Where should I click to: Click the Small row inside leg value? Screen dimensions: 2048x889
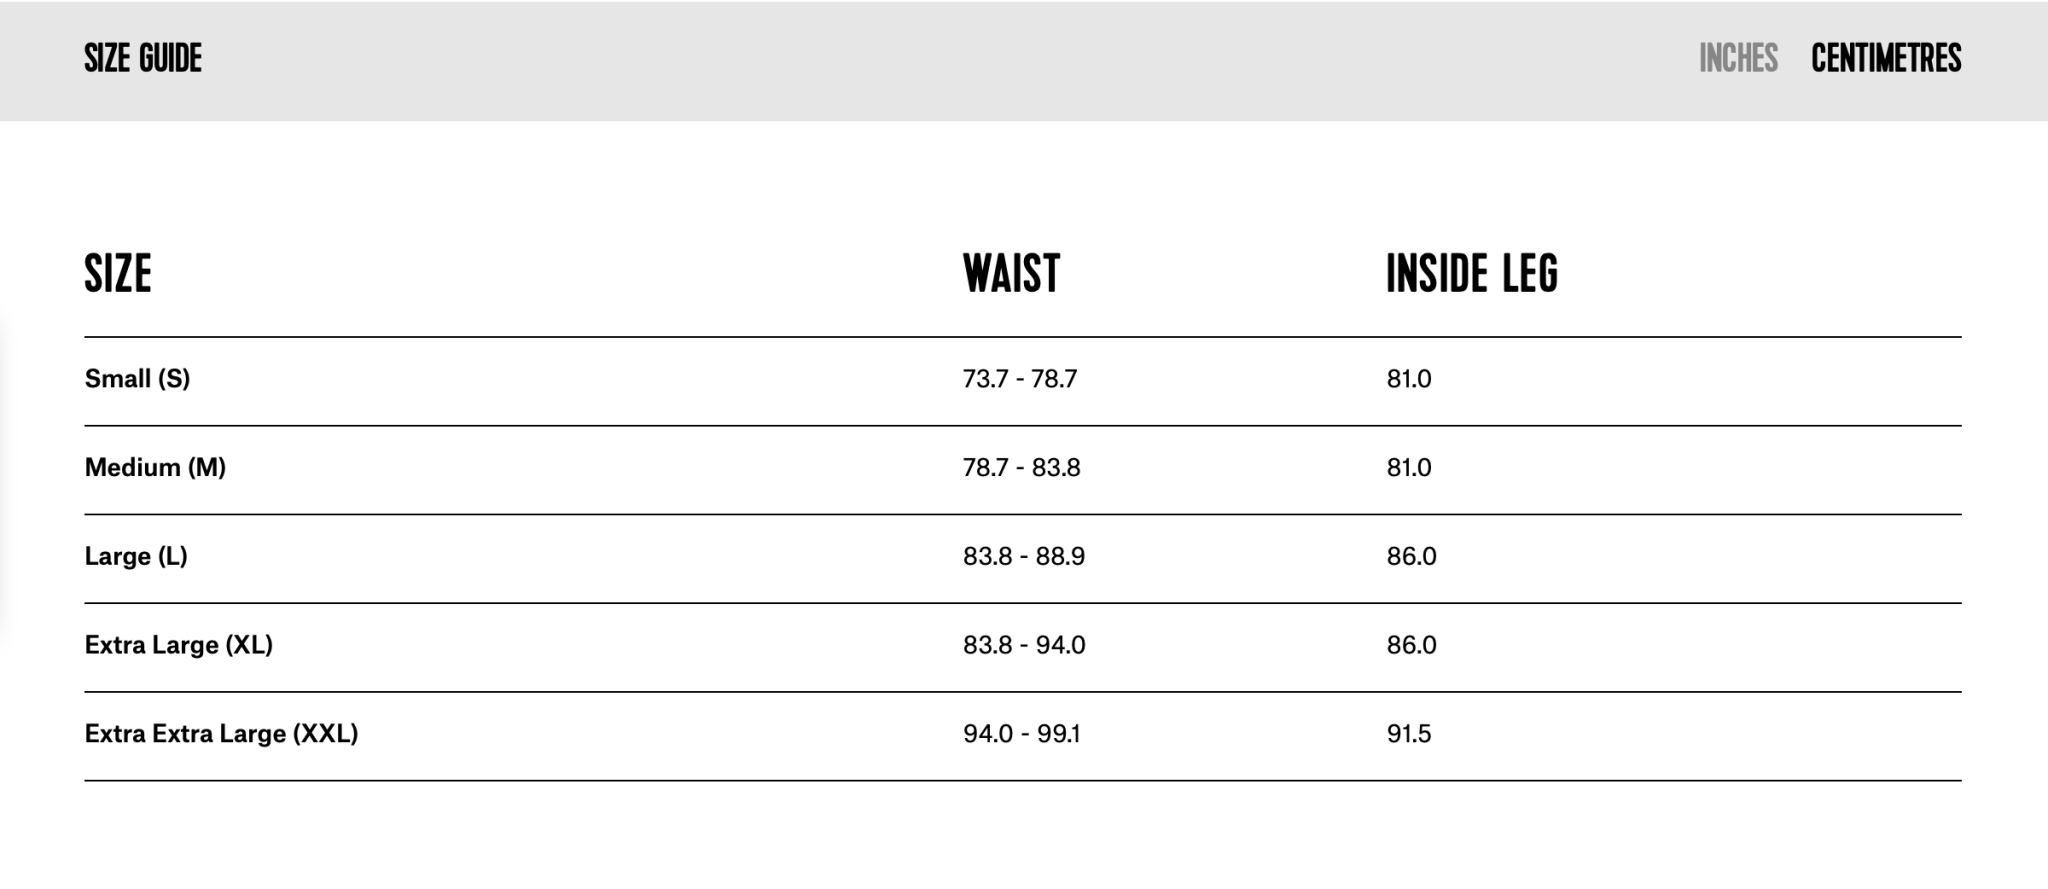click(1409, 379)
